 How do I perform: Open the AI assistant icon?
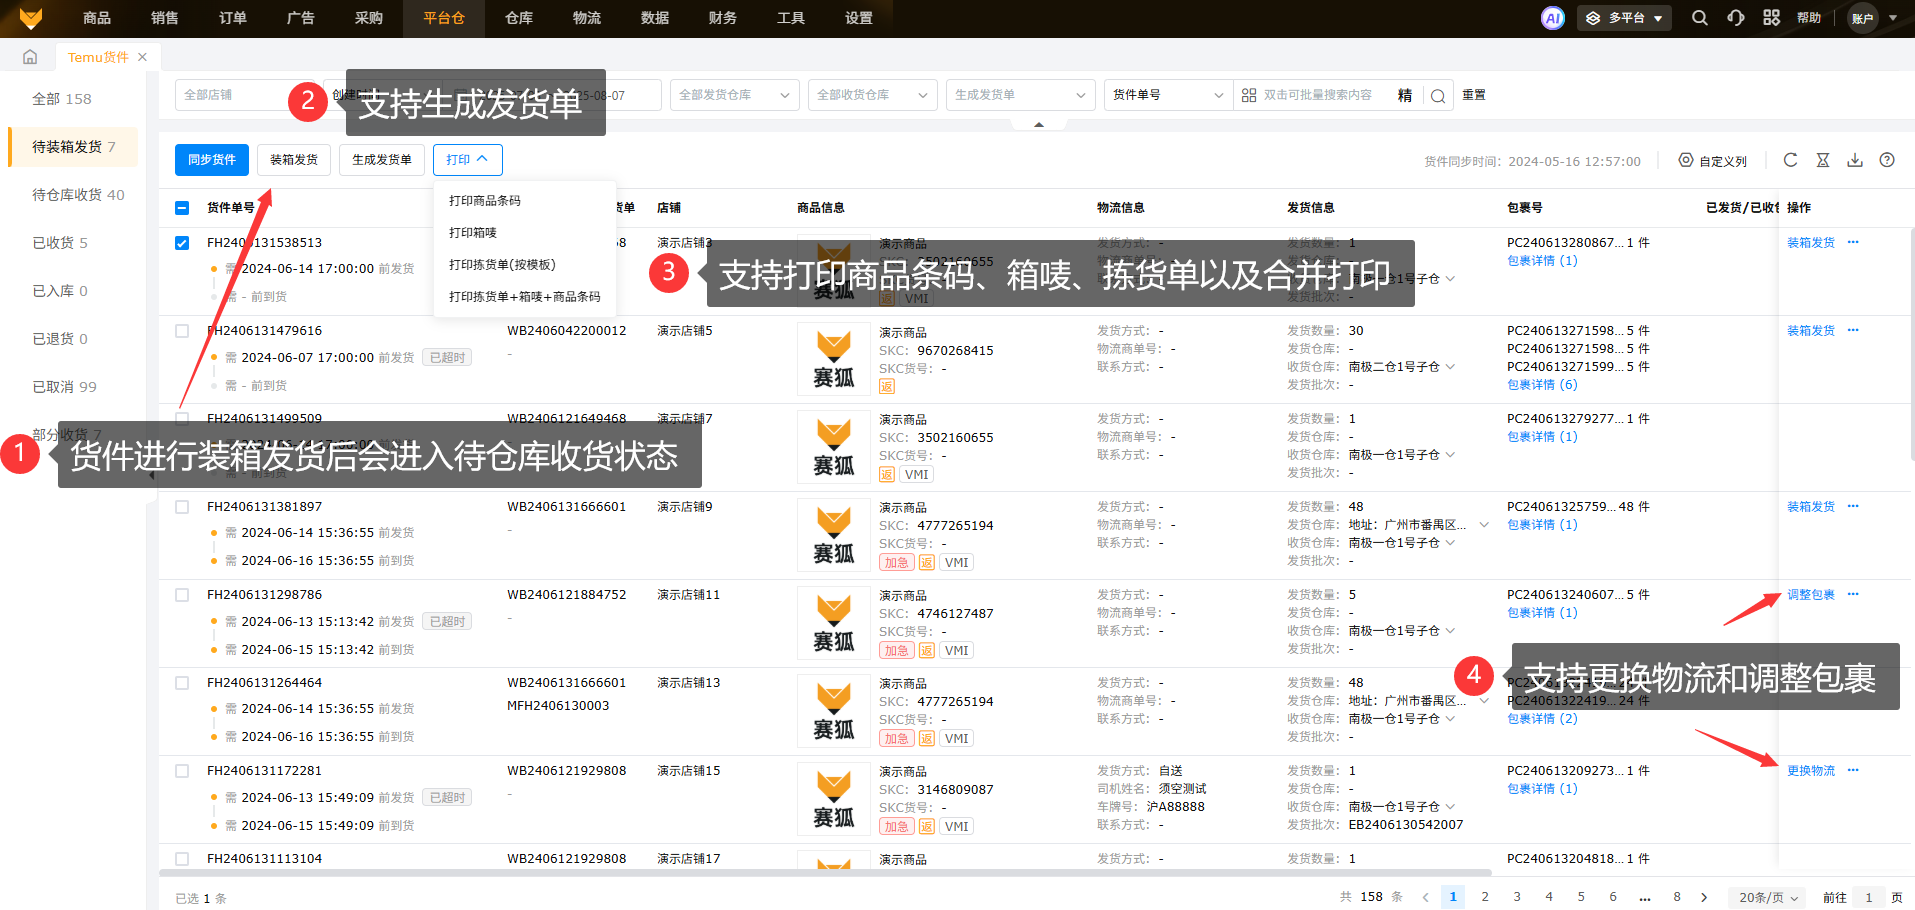(x=1552, y=18)
